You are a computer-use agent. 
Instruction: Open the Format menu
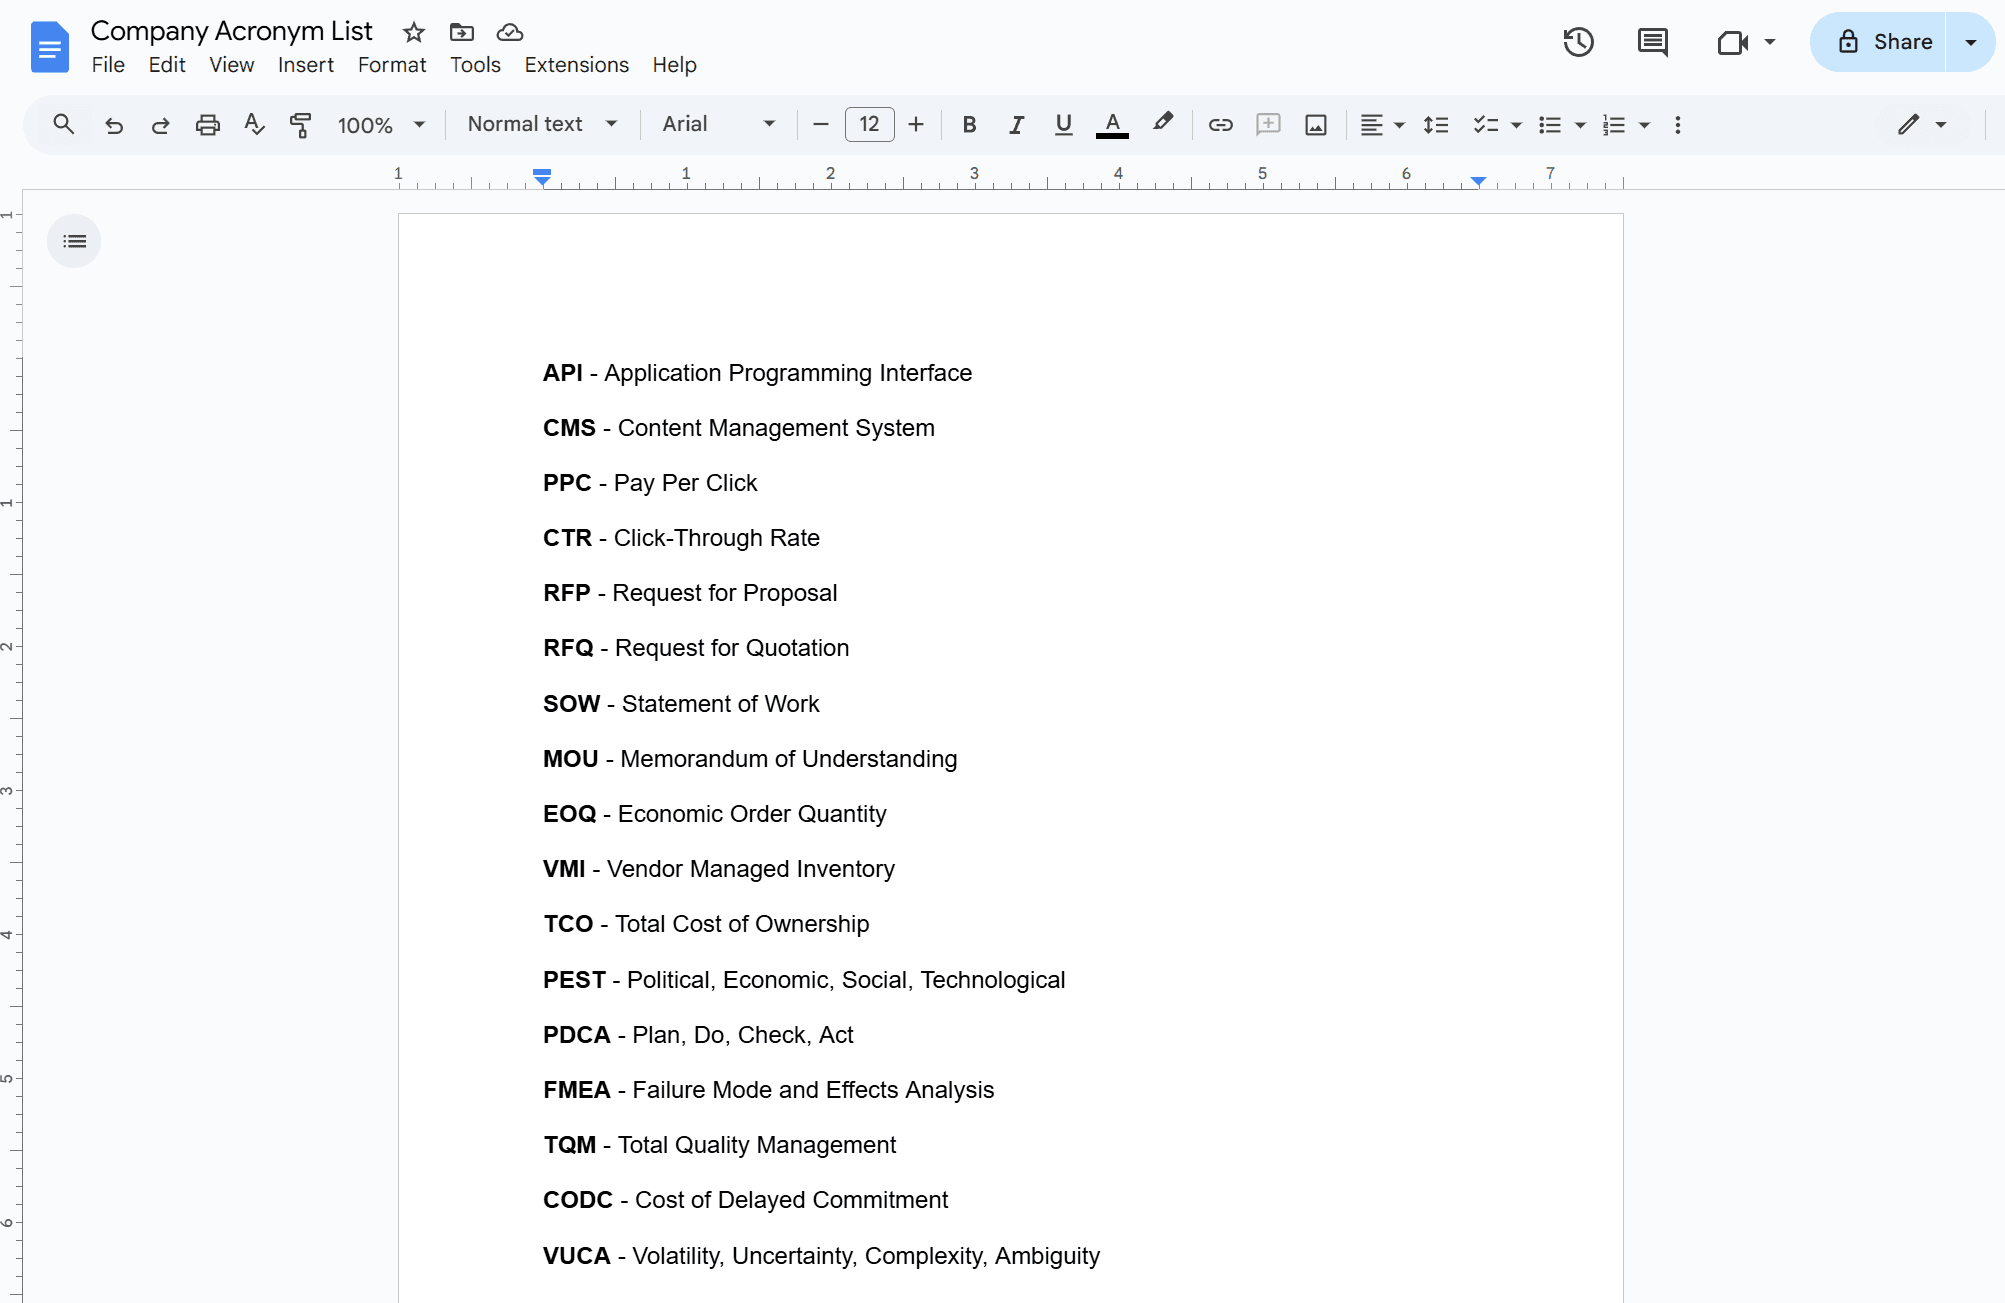tap(391, 65)
